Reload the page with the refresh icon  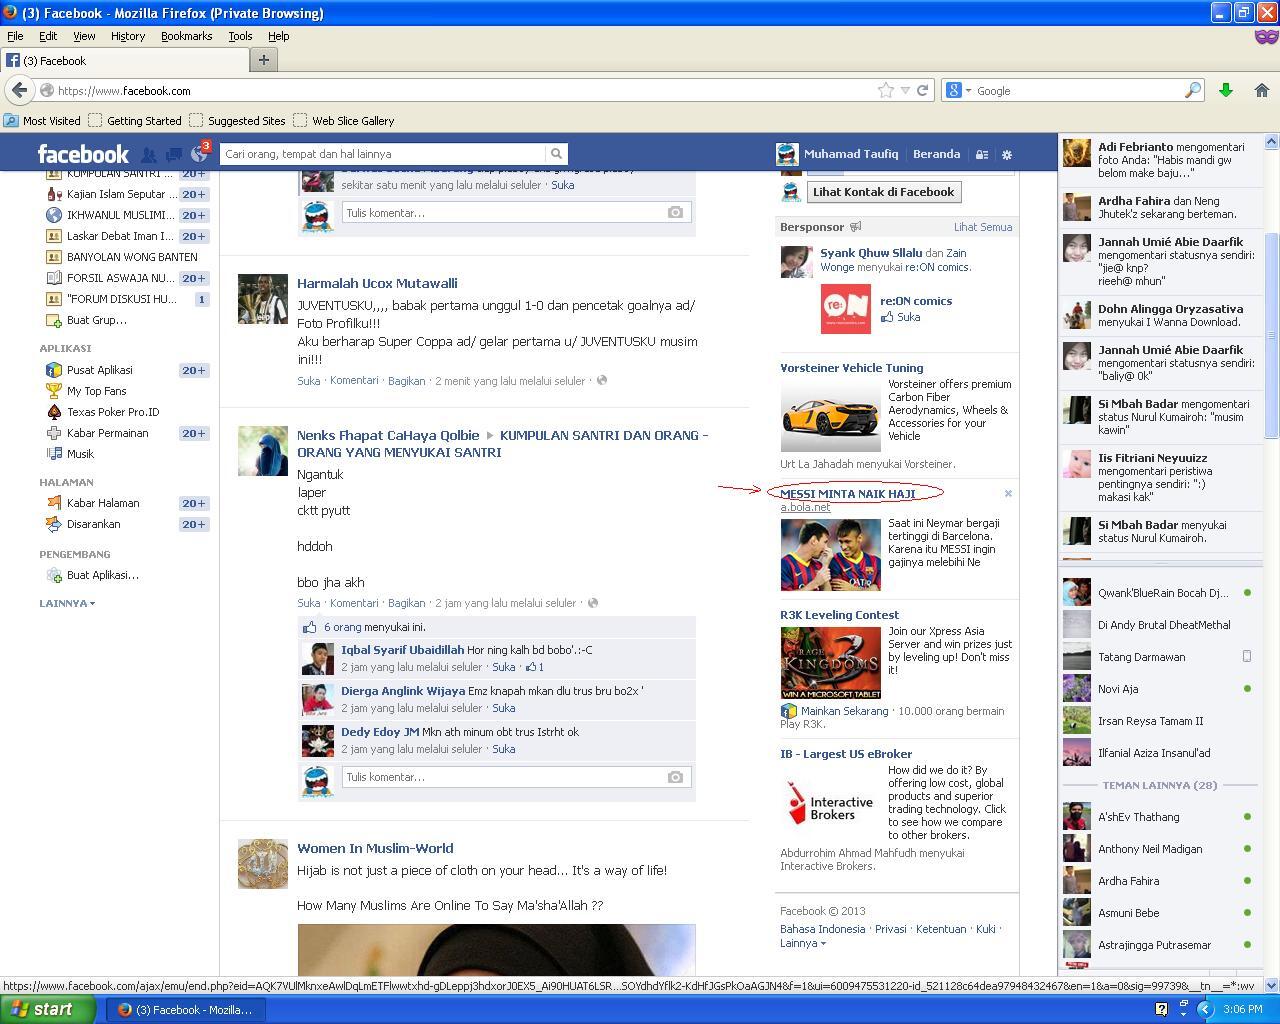pyautogui.click(x=922, y=90)
